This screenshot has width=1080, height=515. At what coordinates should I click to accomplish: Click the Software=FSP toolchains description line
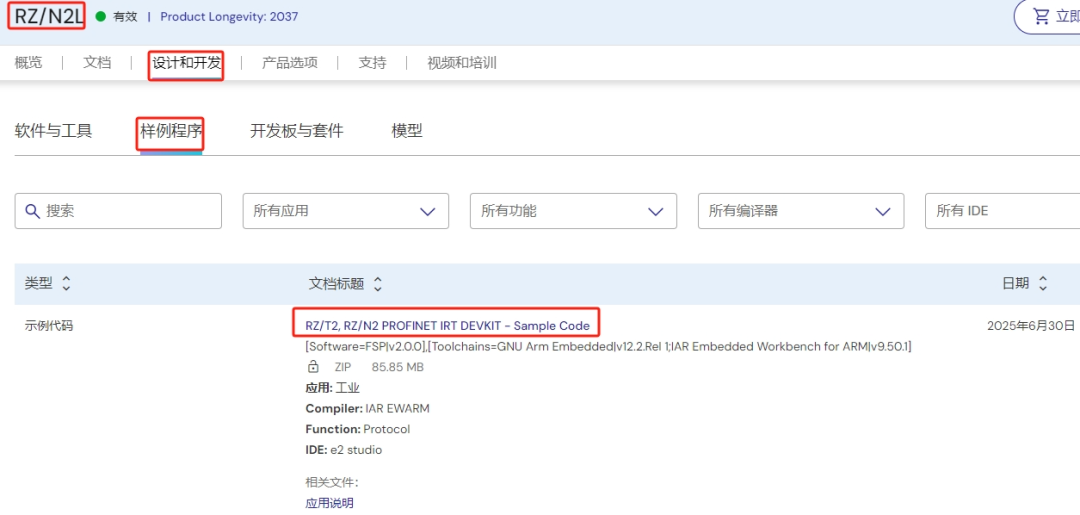[608, 346]
